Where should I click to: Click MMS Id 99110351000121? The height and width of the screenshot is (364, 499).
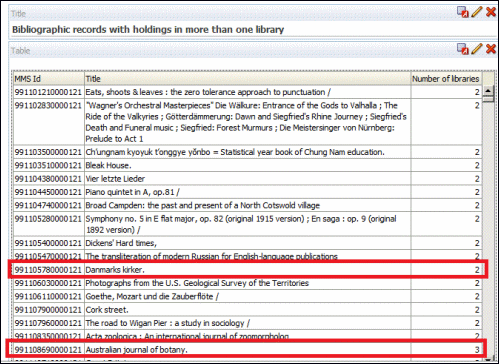(x=48, y=165)
